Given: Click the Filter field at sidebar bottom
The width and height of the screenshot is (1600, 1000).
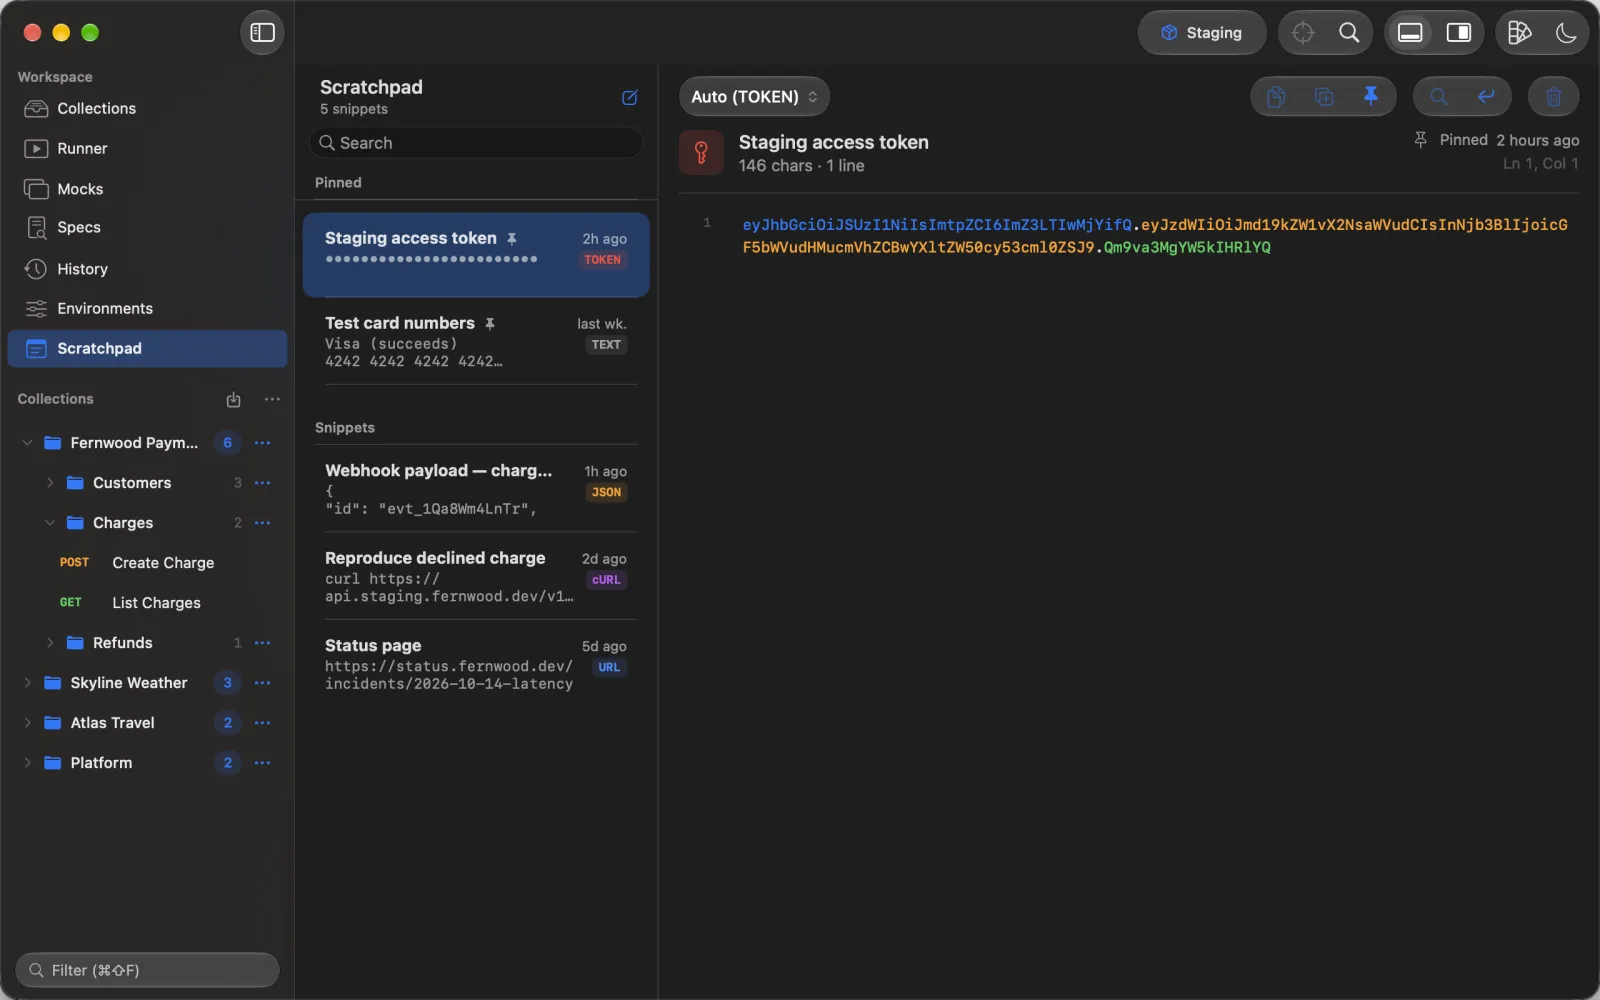Looking at the screenshot, I should (x=147, y=970).
